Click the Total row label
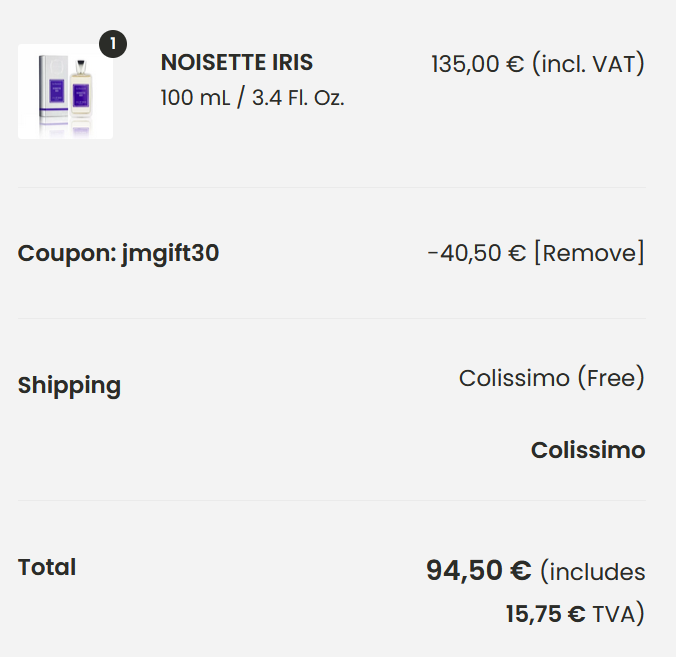 (47, 567)
